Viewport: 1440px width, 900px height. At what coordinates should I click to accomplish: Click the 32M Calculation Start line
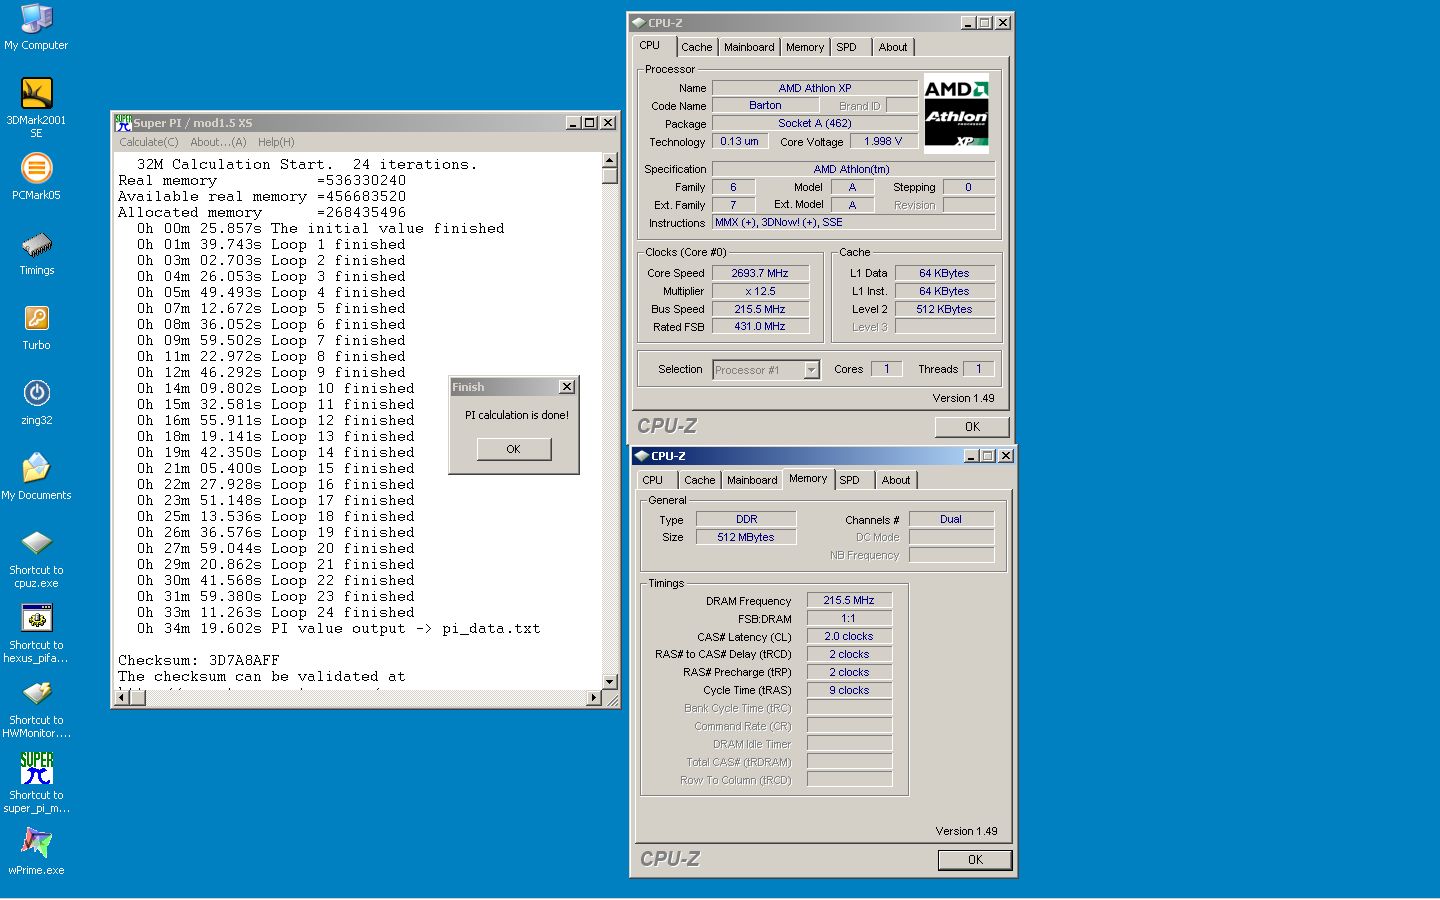[307, 165]
